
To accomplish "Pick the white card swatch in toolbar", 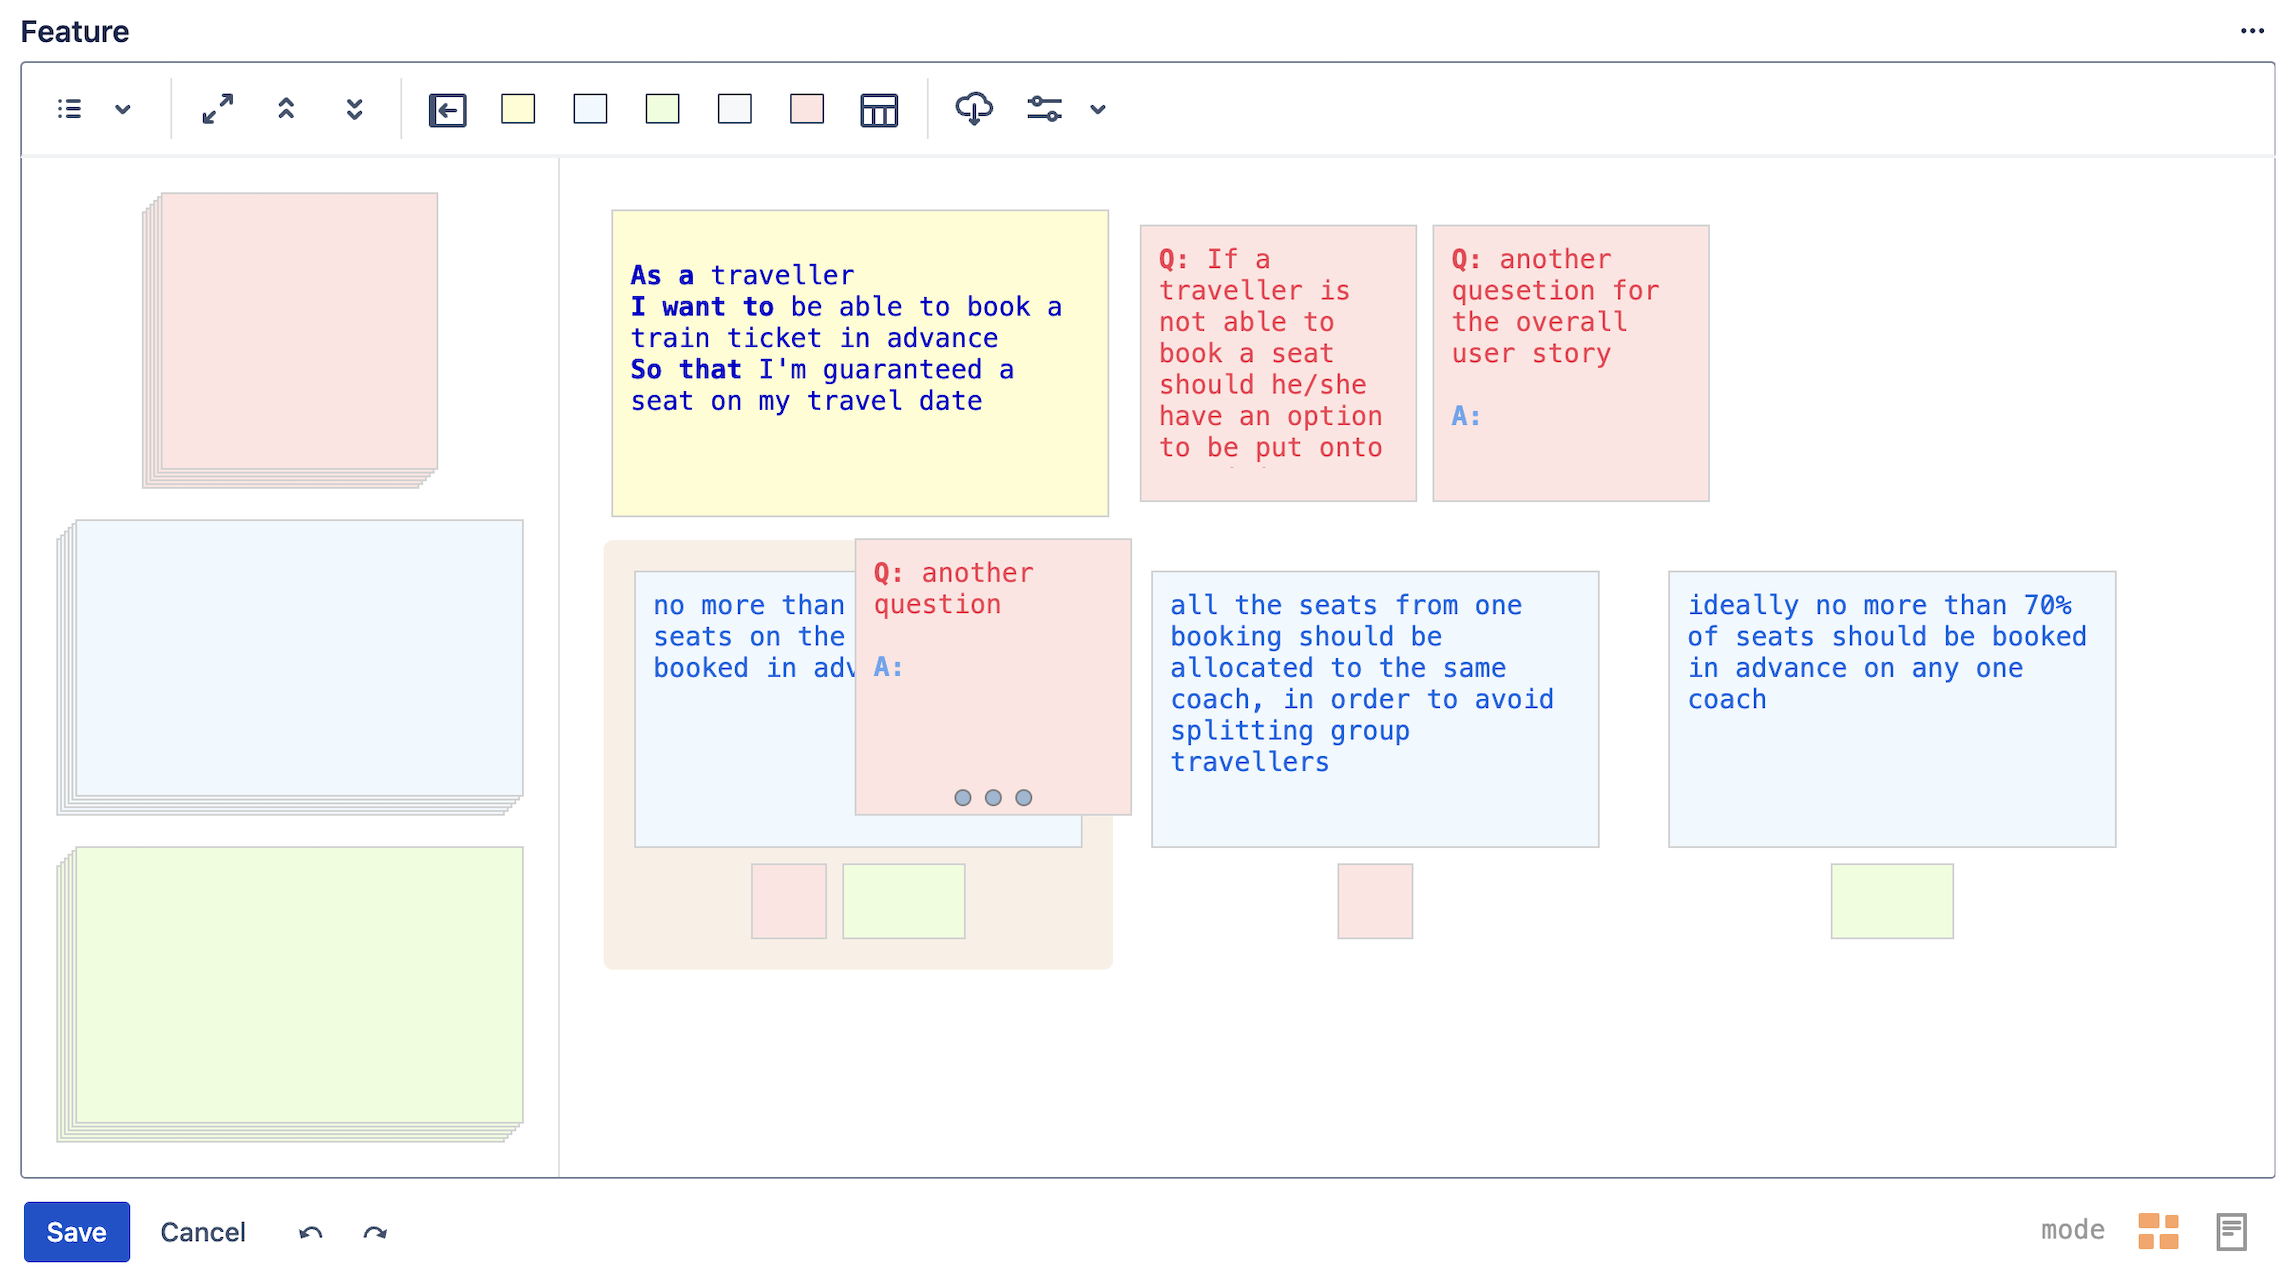I will coord(734,109).
